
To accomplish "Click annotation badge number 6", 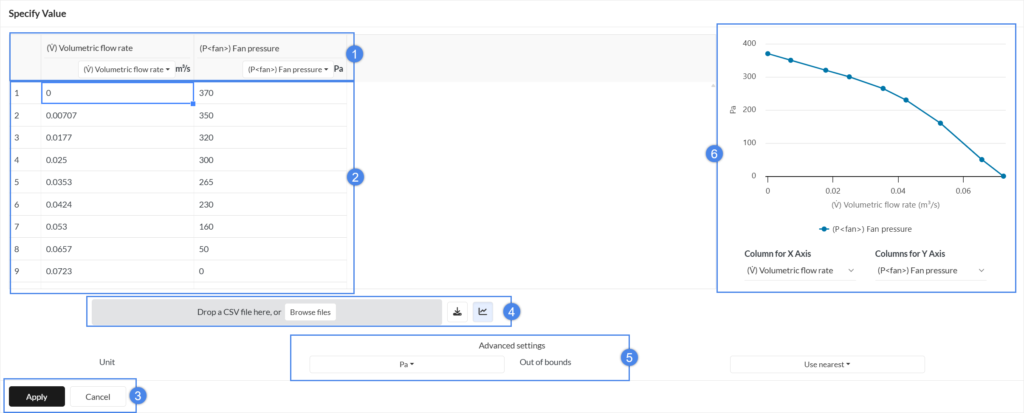I will tap(714, 155).
